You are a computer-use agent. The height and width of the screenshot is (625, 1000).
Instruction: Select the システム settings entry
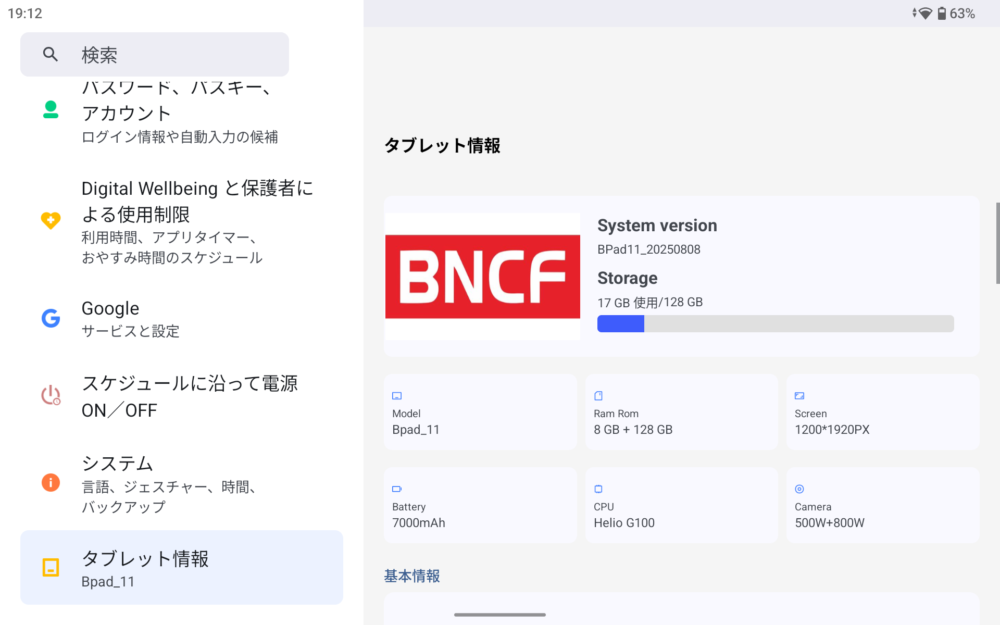pyautogui.click(x=180, y=483)
